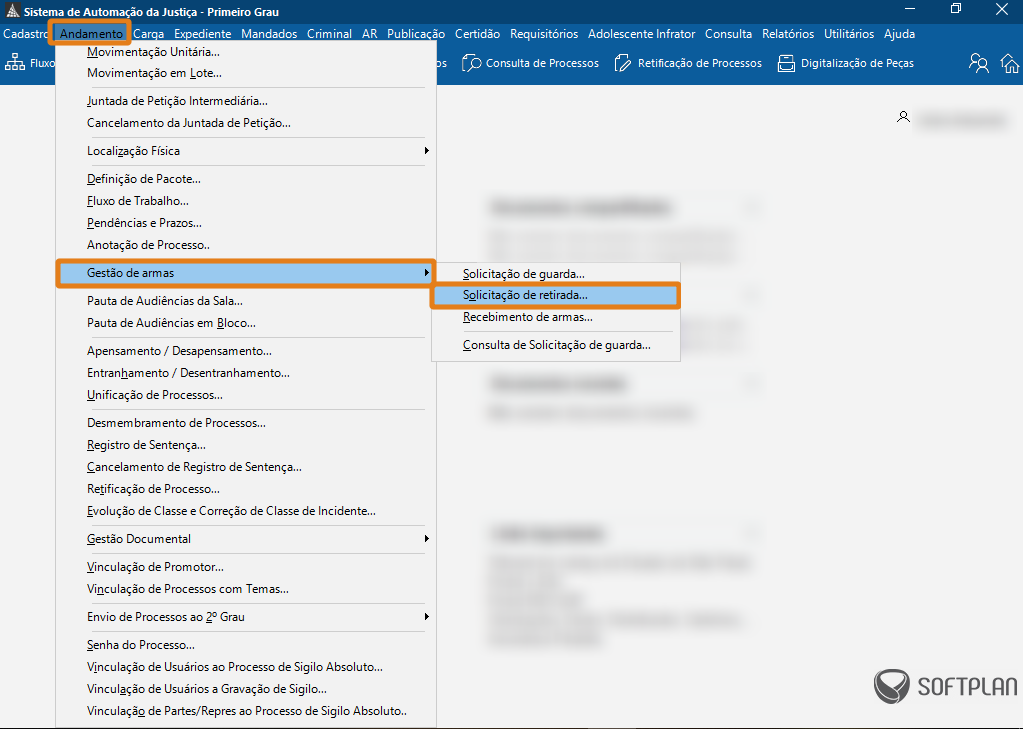Choose Apensamento / Desapensamento entry

pyautogui.click(x=179, y=351)
